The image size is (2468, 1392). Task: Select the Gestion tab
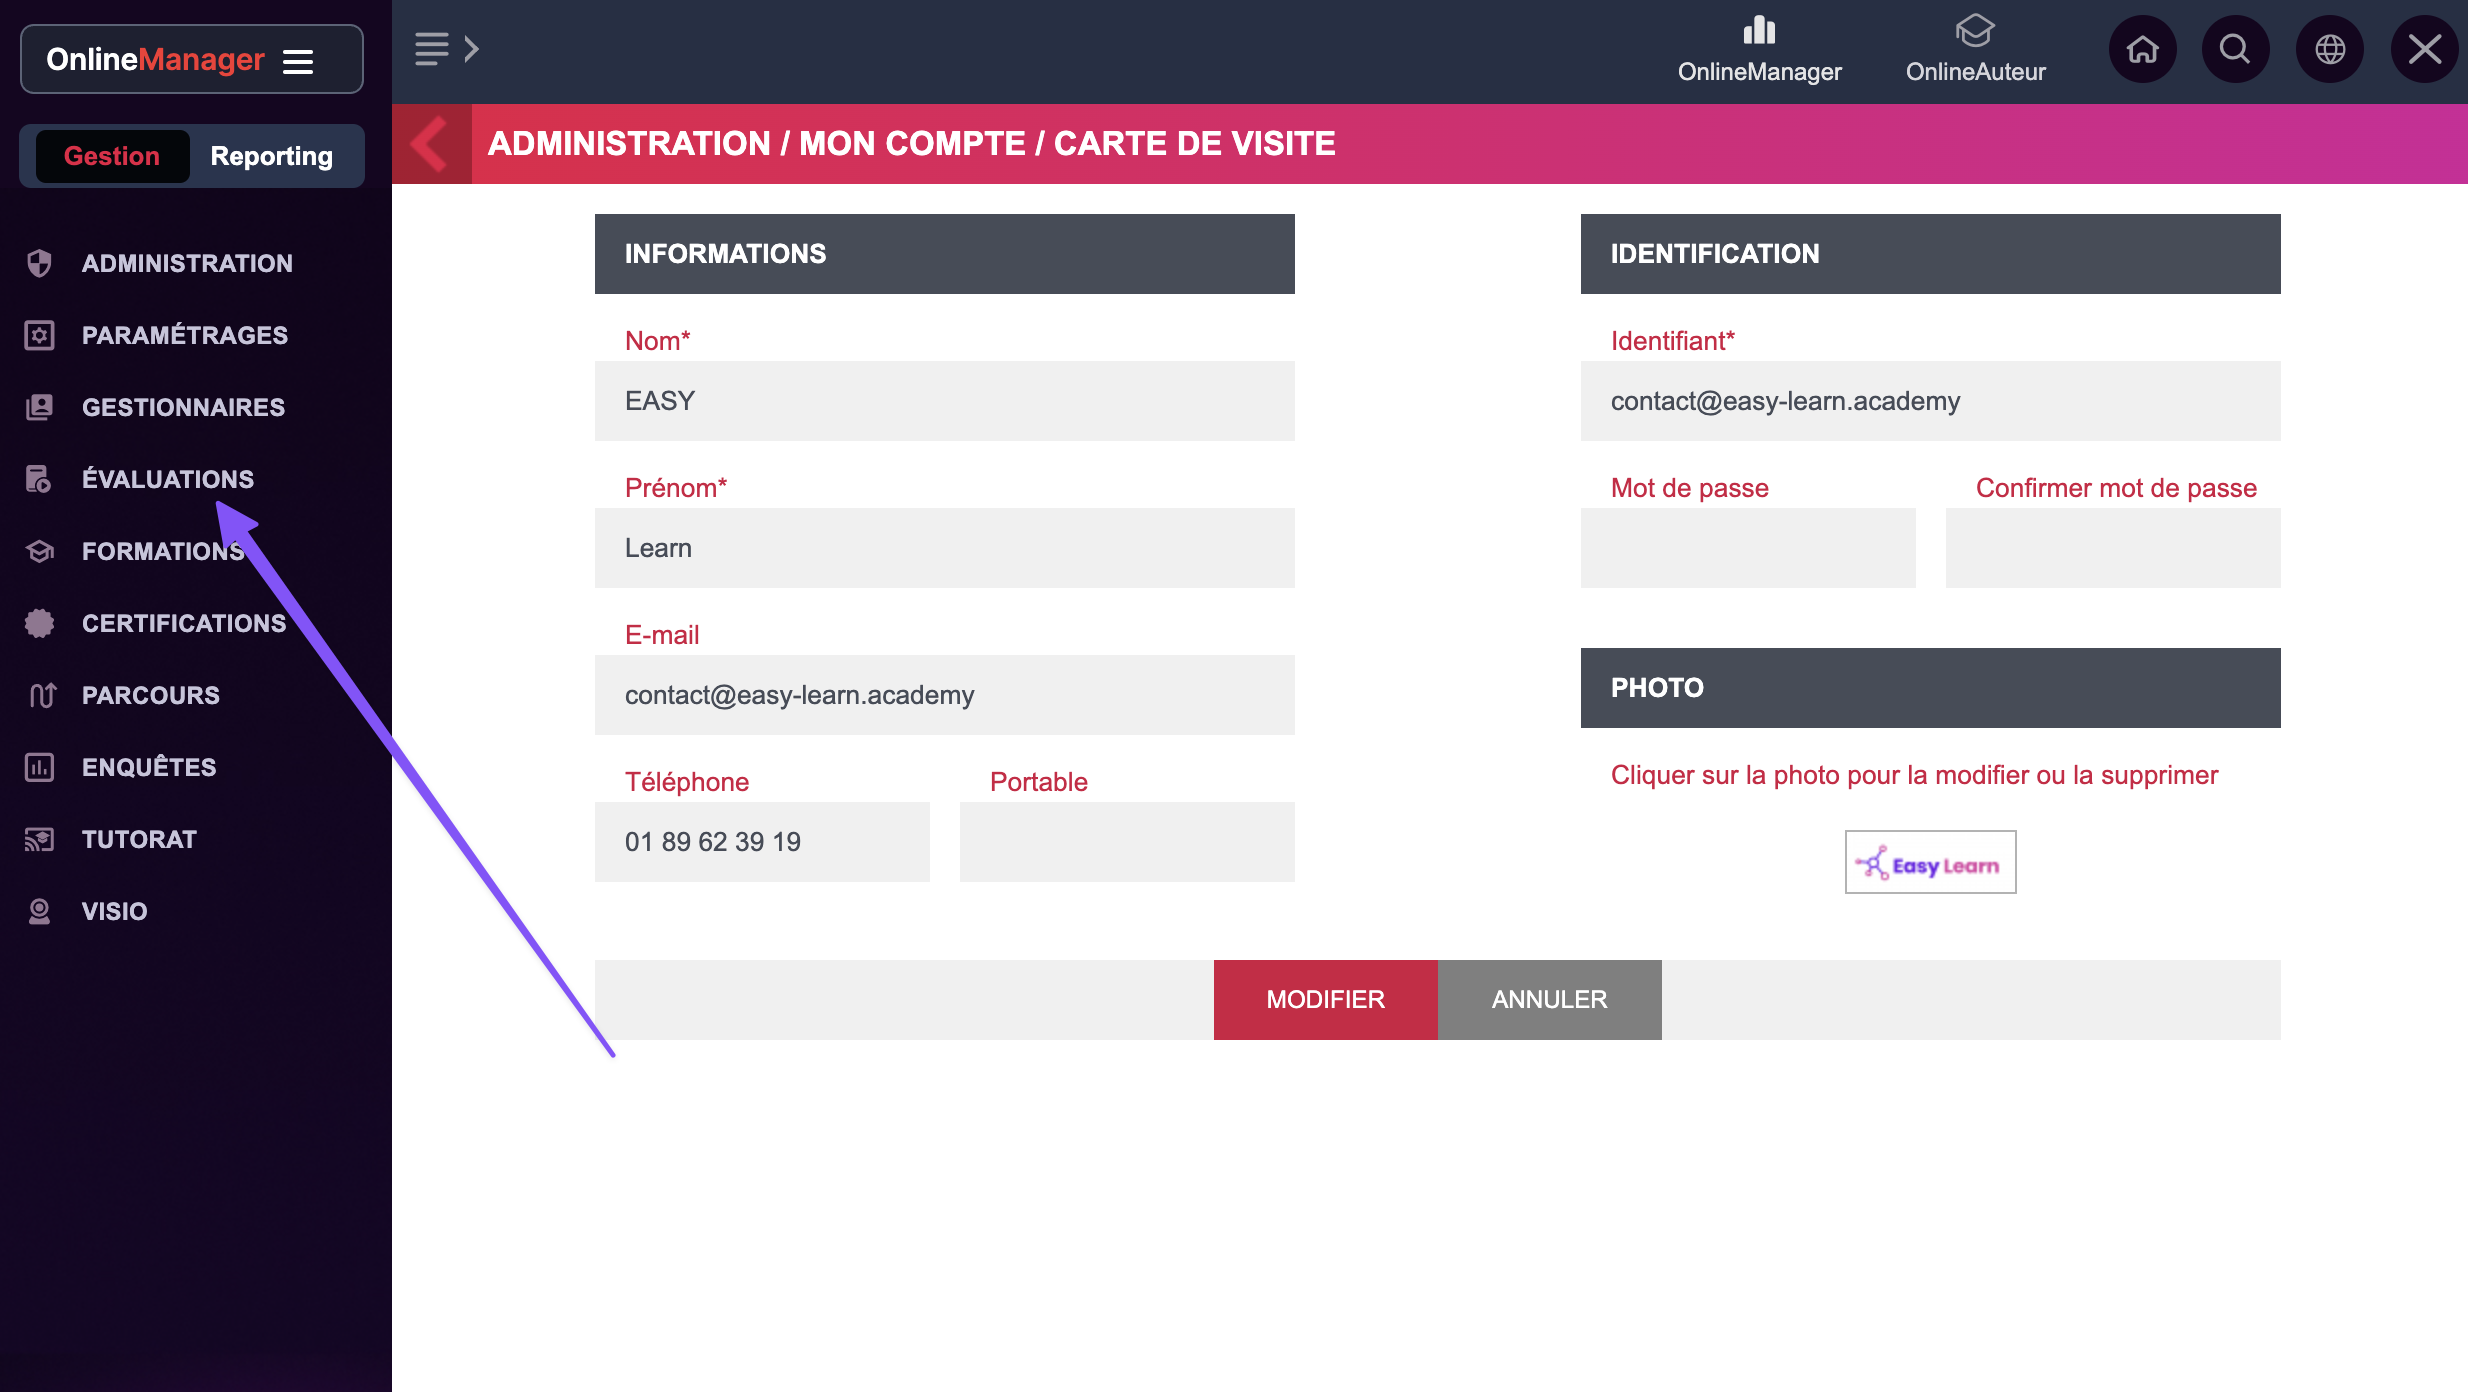click(112, 156)
